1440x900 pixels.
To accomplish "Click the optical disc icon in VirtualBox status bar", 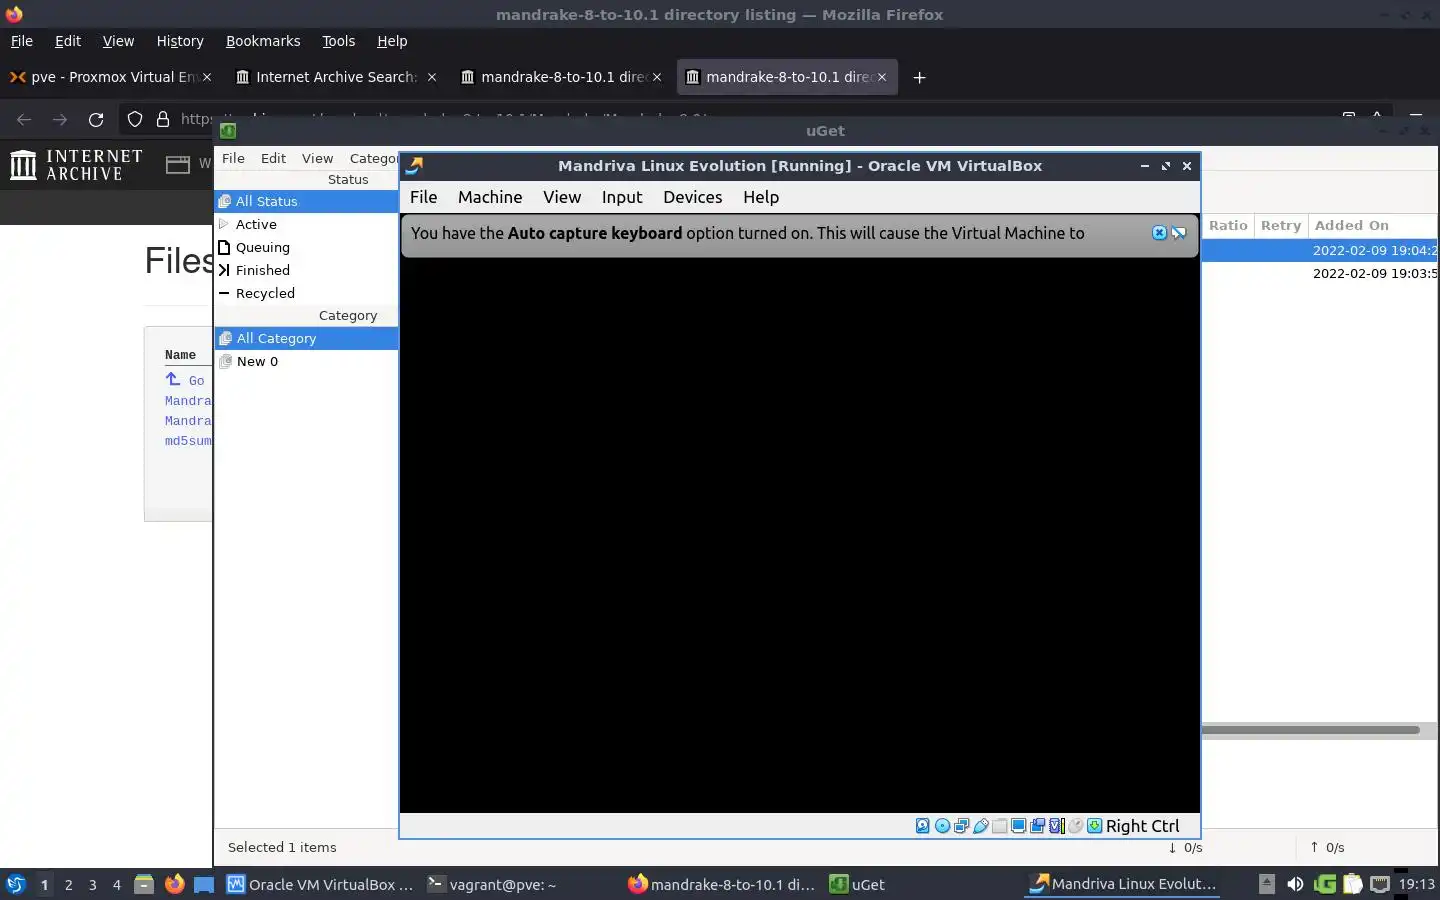I will tap(942, 826).
